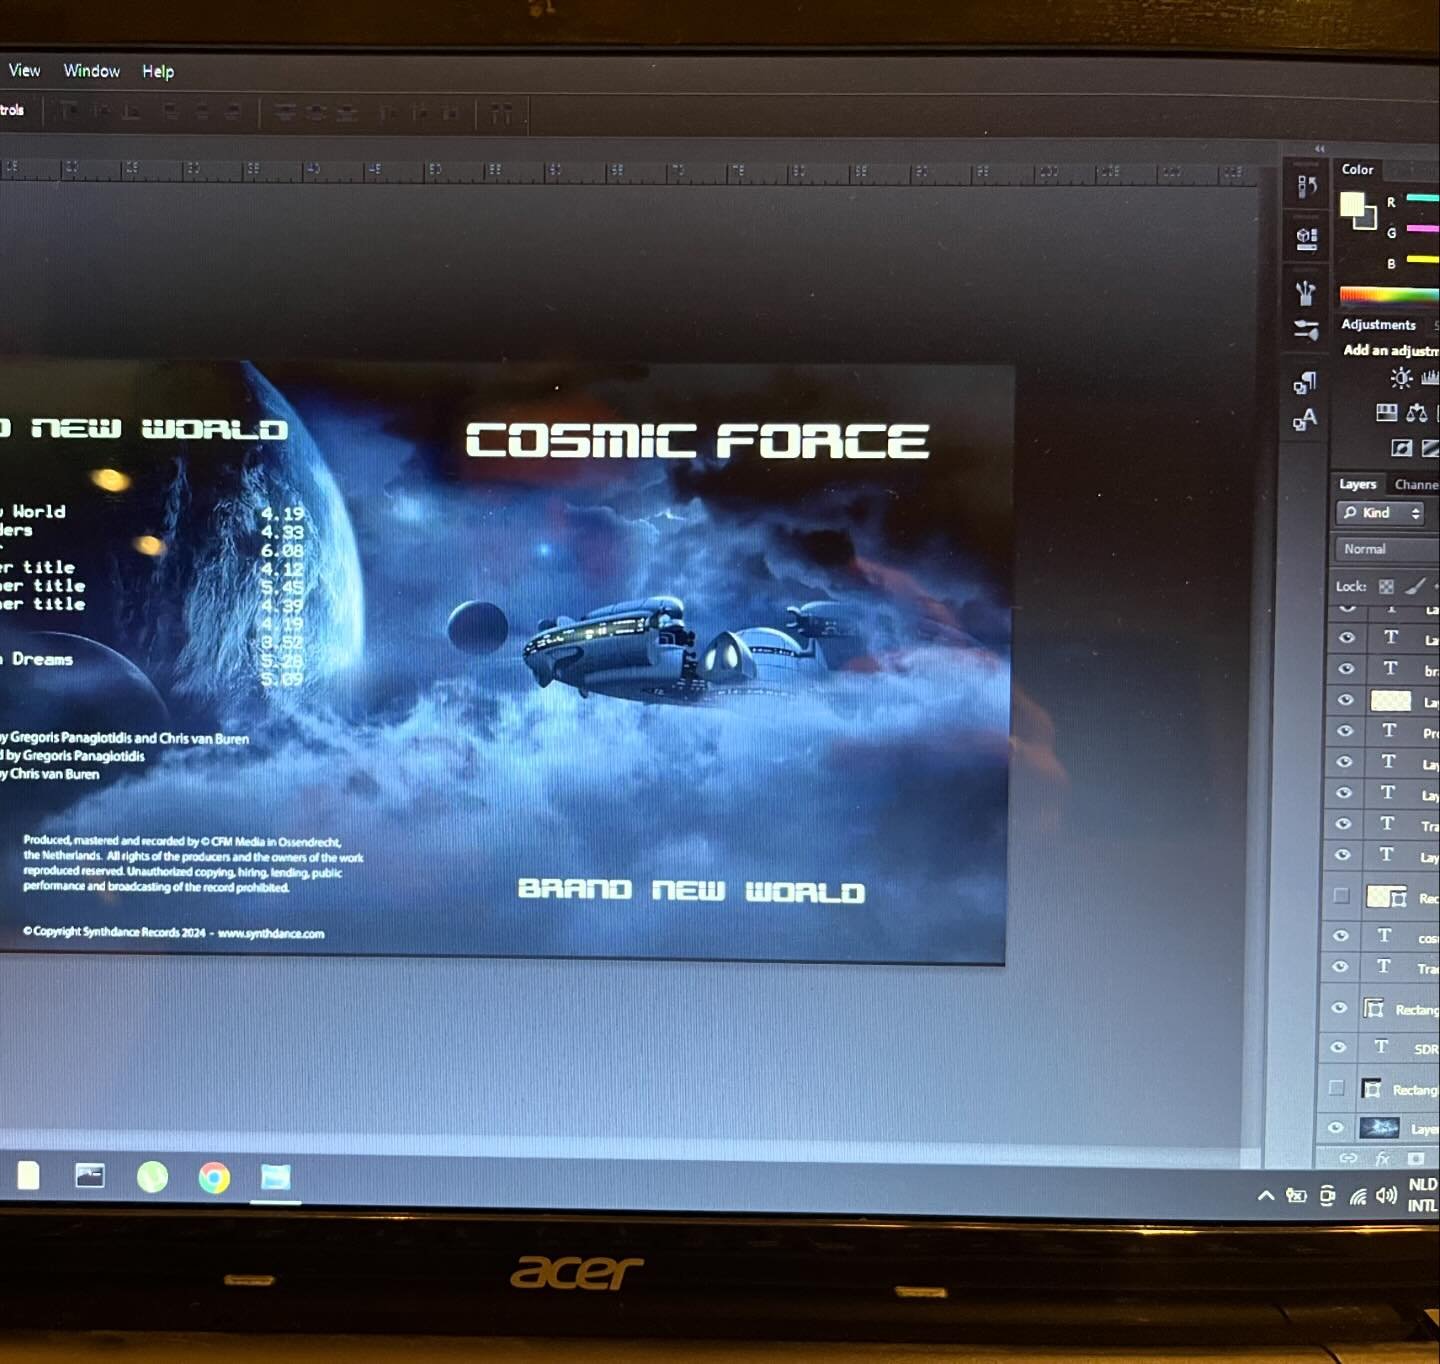The image size is (1440, 1364).
Task: Open the green circle app on taskbar
Action: tap(152, 1177)
